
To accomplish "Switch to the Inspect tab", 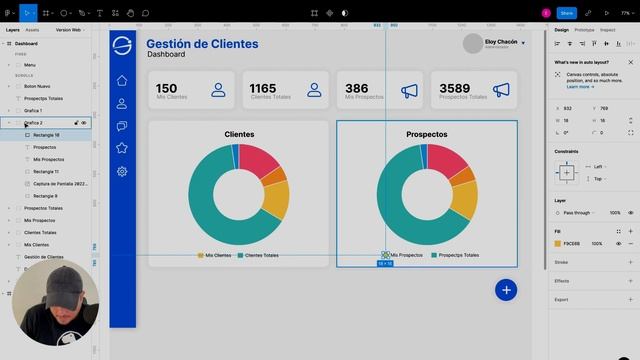I will click(607, 30).
